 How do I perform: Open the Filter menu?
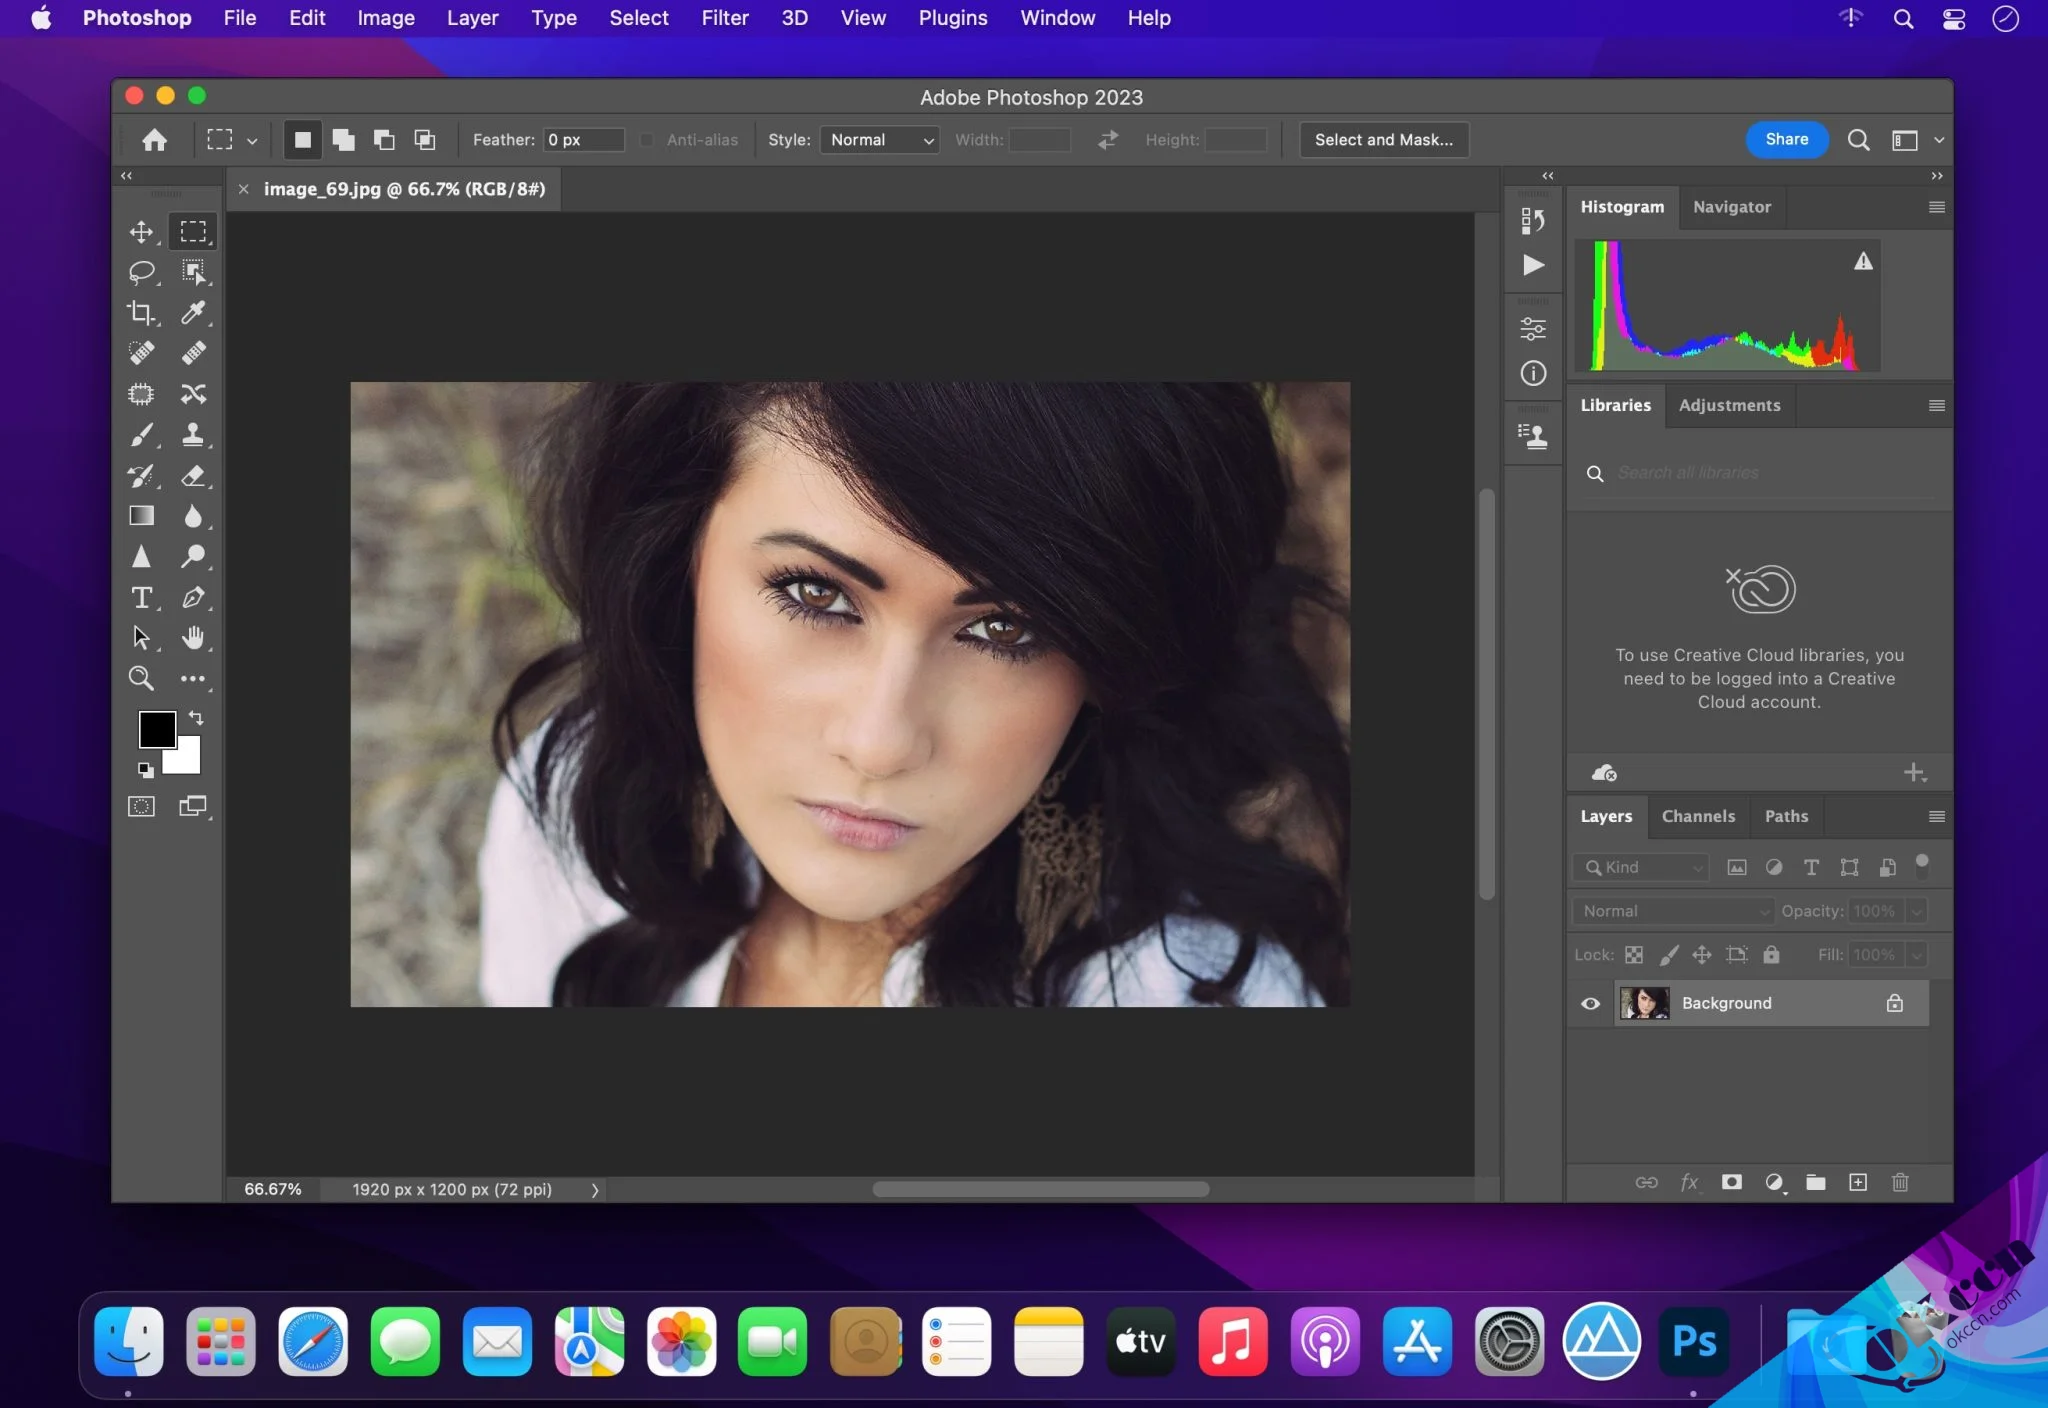(x=724, y=18)
